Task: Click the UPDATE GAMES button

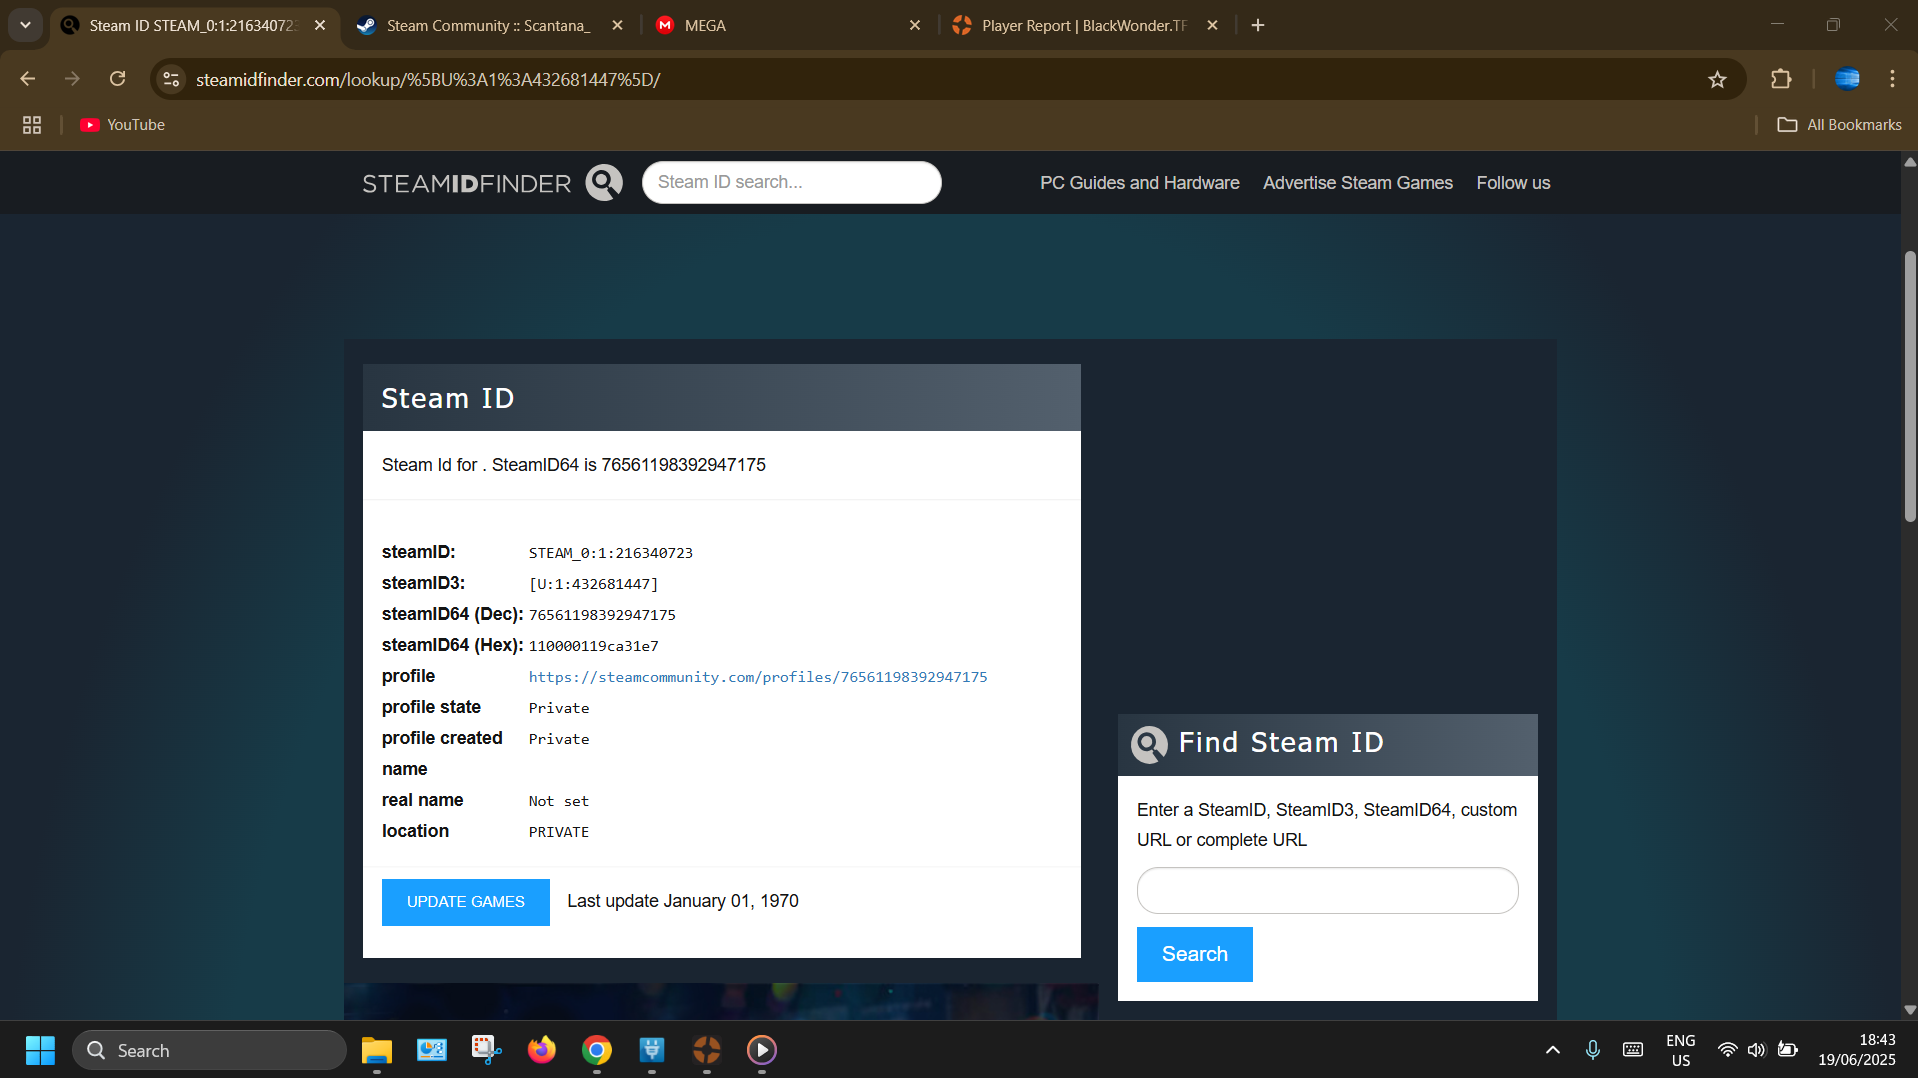Action: tap(465, 902)
